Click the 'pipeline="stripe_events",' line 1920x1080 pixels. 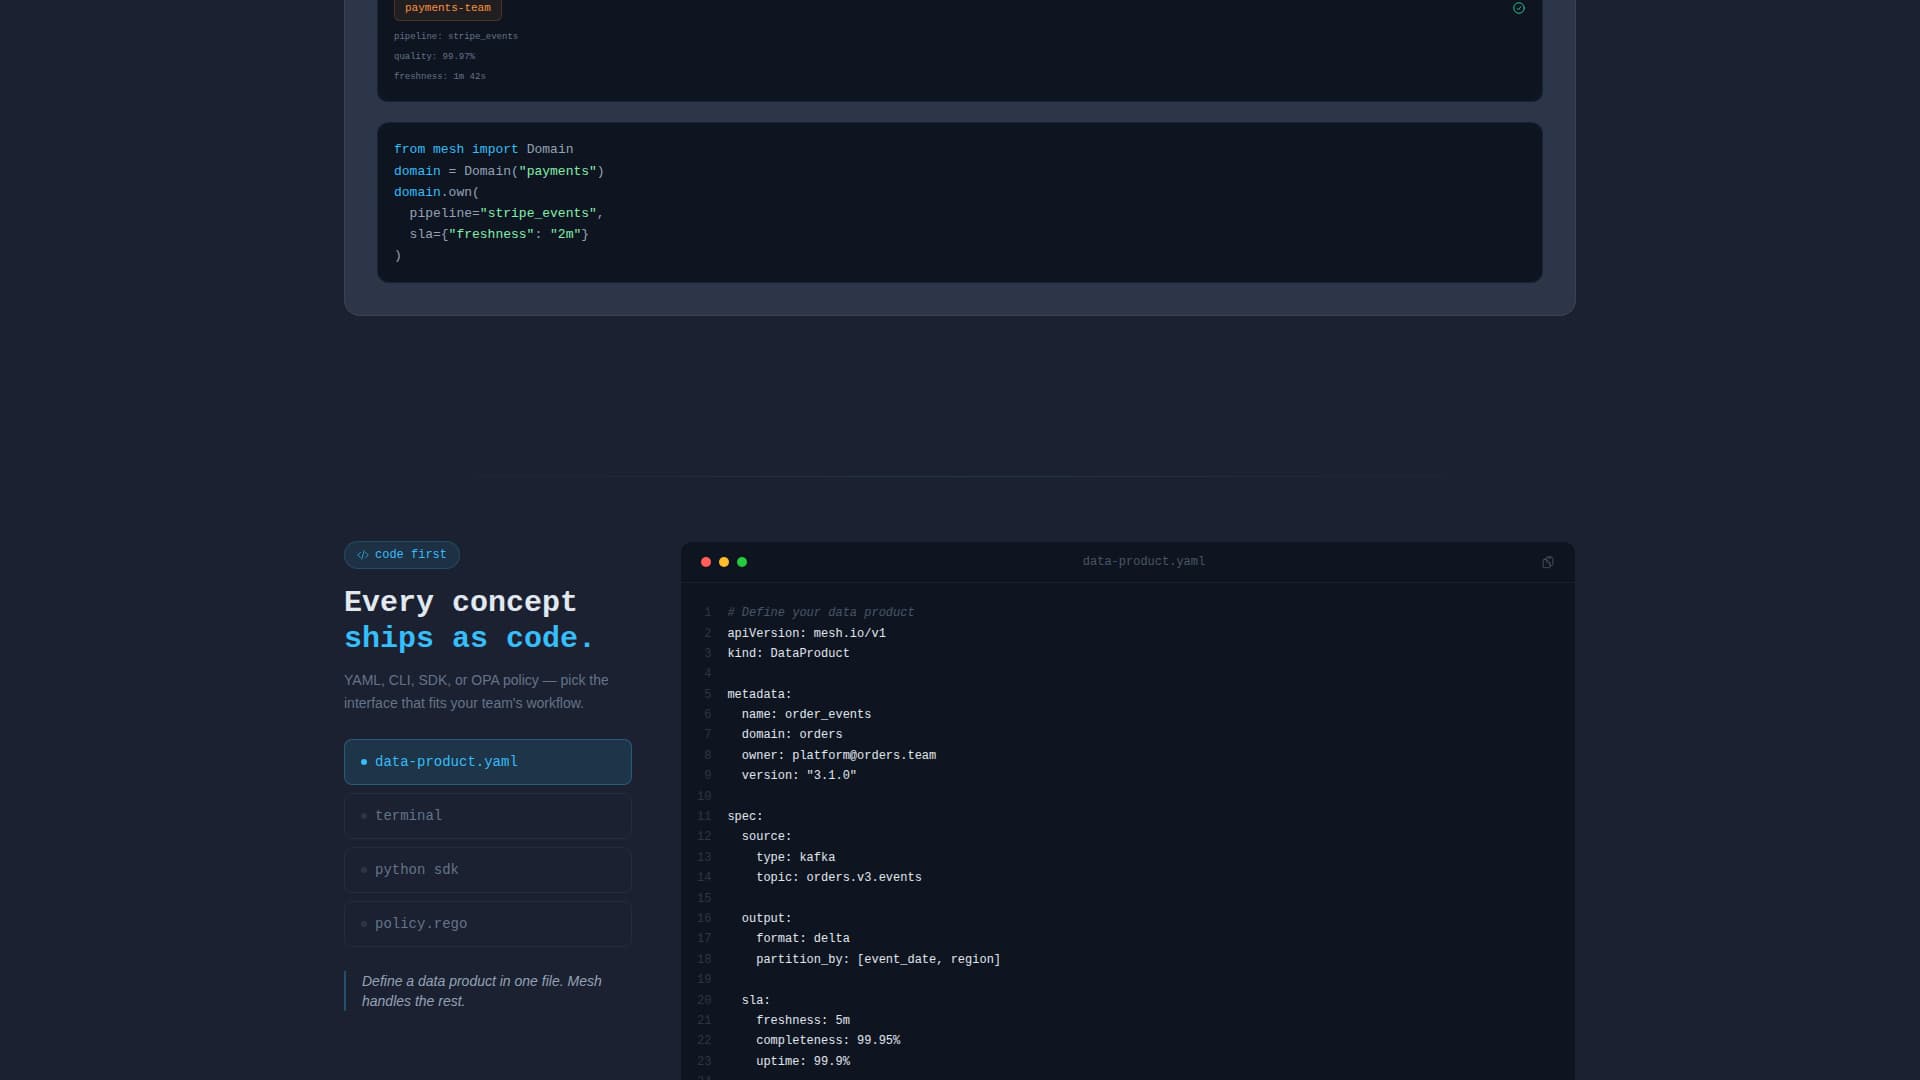[506, 213]
